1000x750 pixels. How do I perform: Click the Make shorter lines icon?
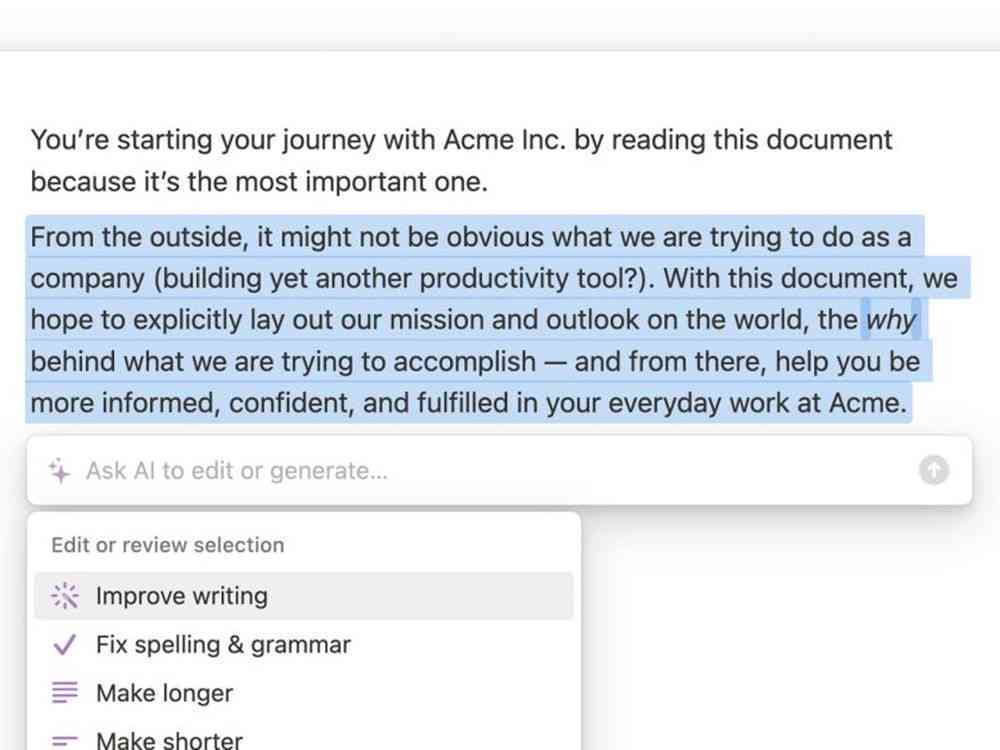click(64, 741)
